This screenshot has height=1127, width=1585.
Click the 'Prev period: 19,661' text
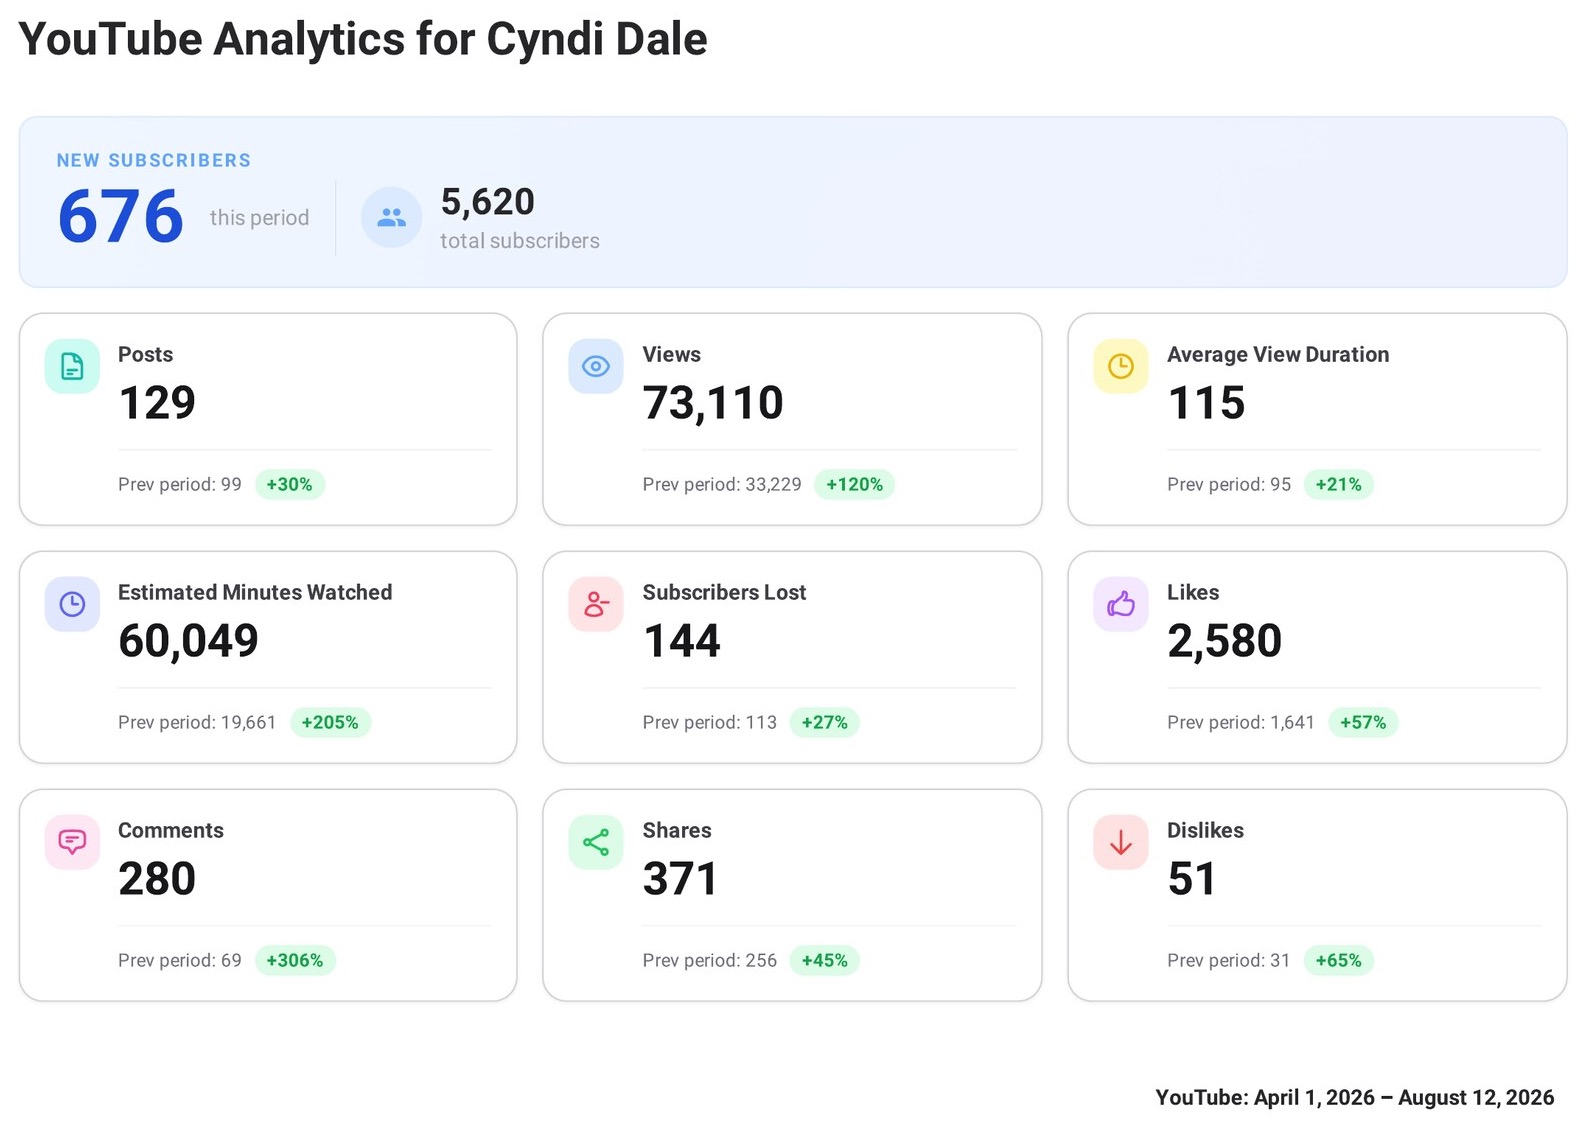pos(197,722)
